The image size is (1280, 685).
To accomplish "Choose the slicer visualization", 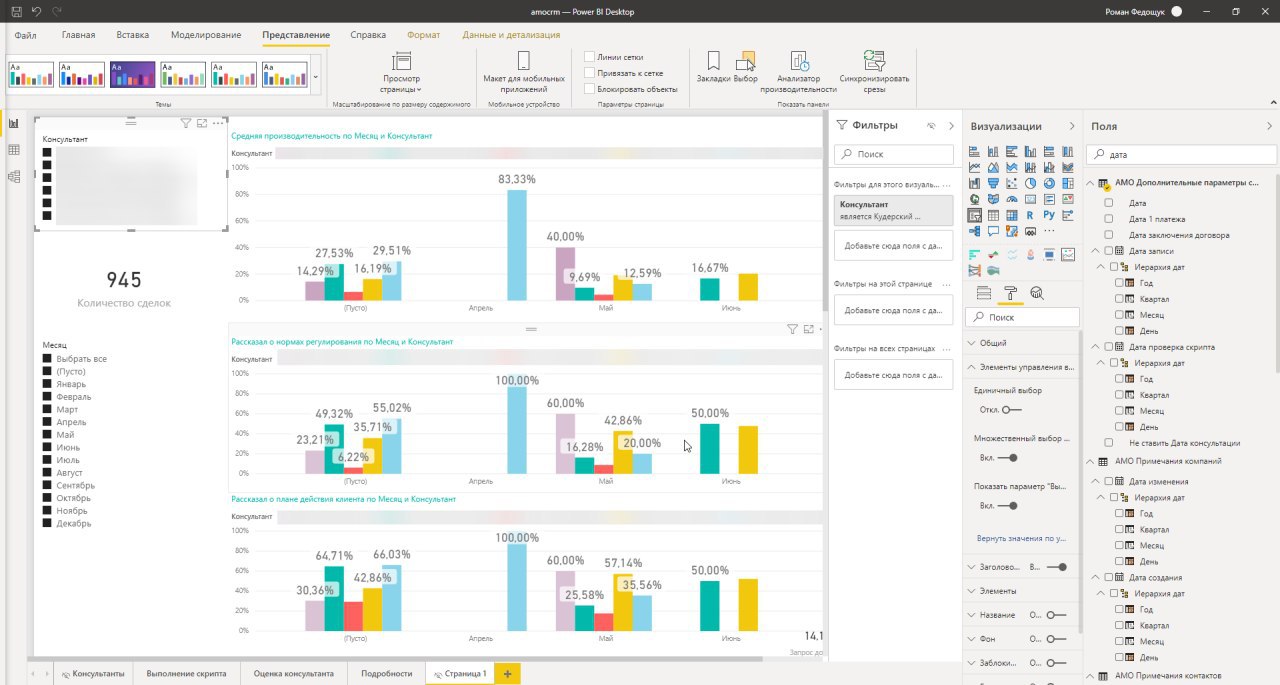I will pyautogui.click(x=974, y=215).
